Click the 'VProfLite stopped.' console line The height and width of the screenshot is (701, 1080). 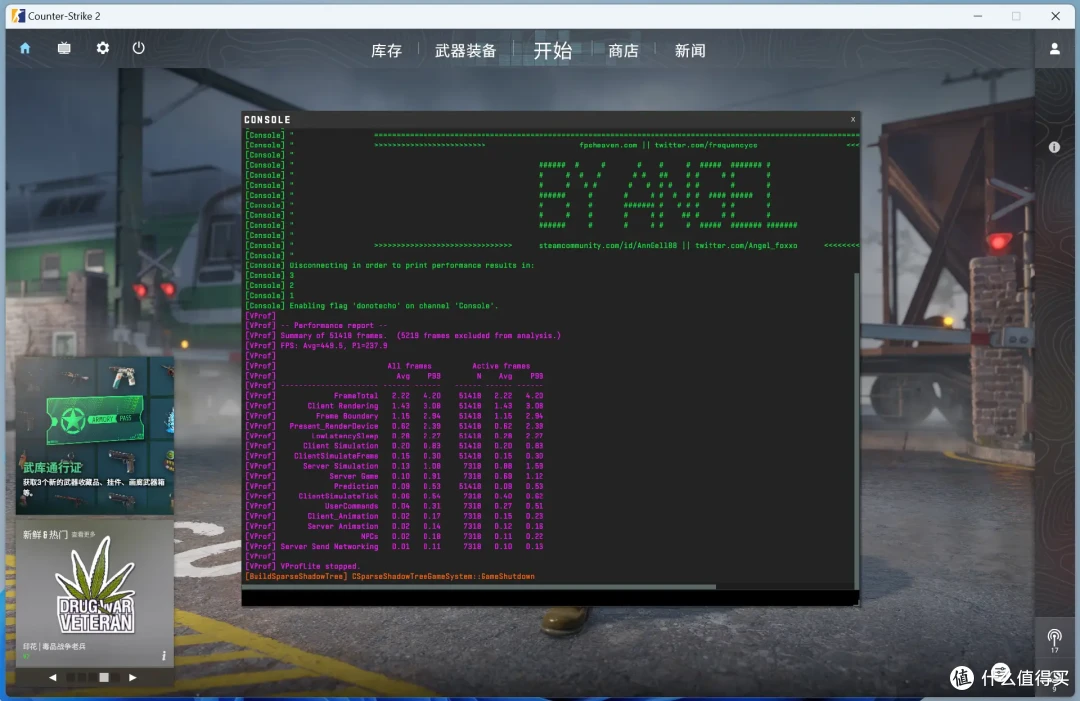pyautogui.click(x=320, y=566)
